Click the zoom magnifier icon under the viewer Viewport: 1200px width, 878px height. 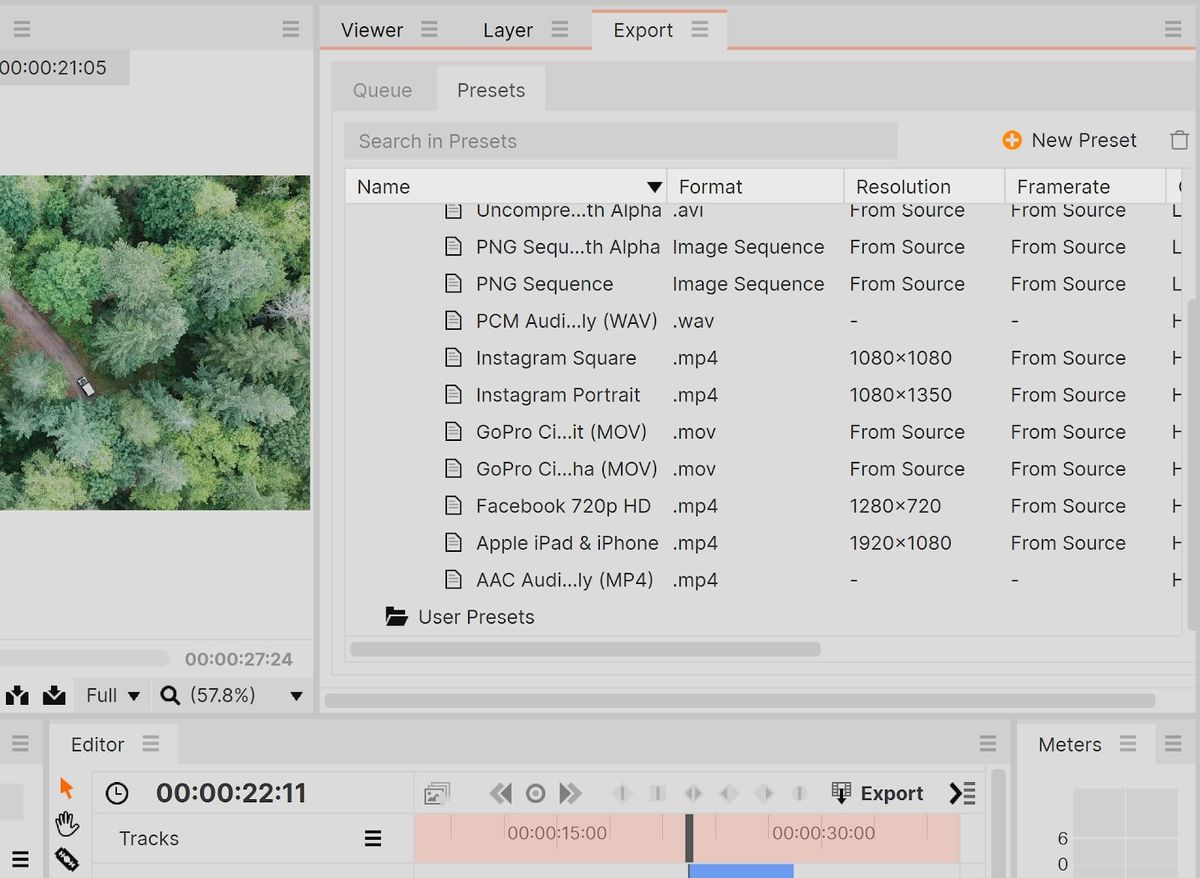pyautogui.click(x=172, y=694)
